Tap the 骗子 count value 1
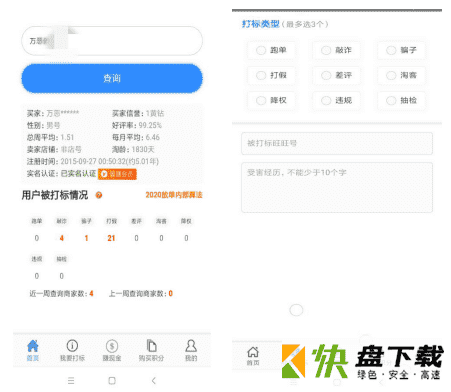 pos(86,238)
